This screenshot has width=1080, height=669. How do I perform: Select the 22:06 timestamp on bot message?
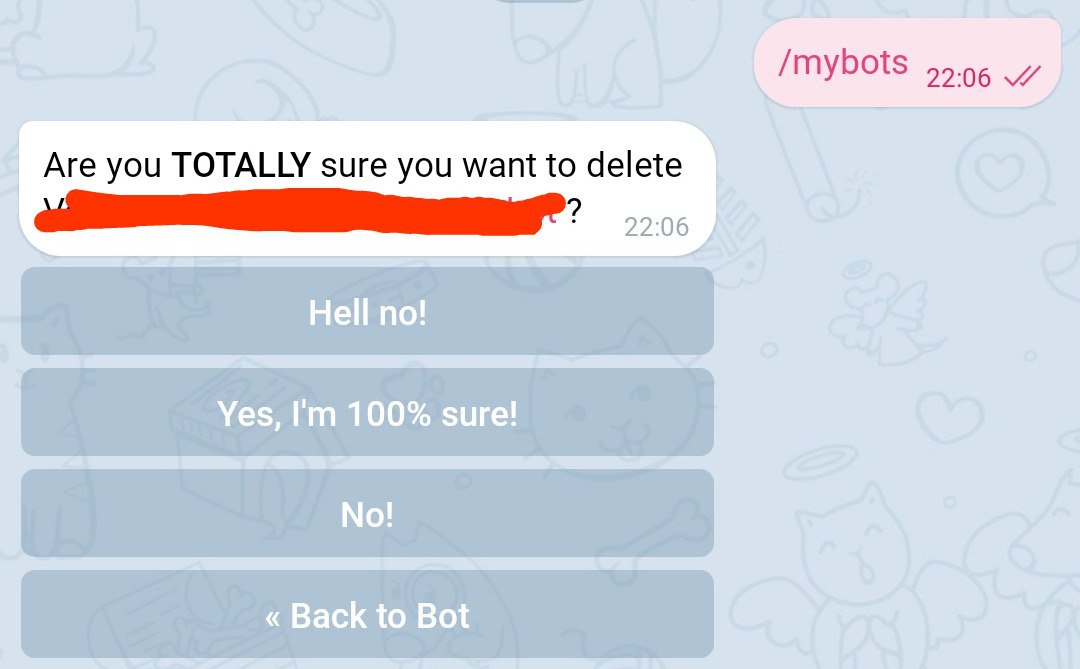(x=656, y=227)
